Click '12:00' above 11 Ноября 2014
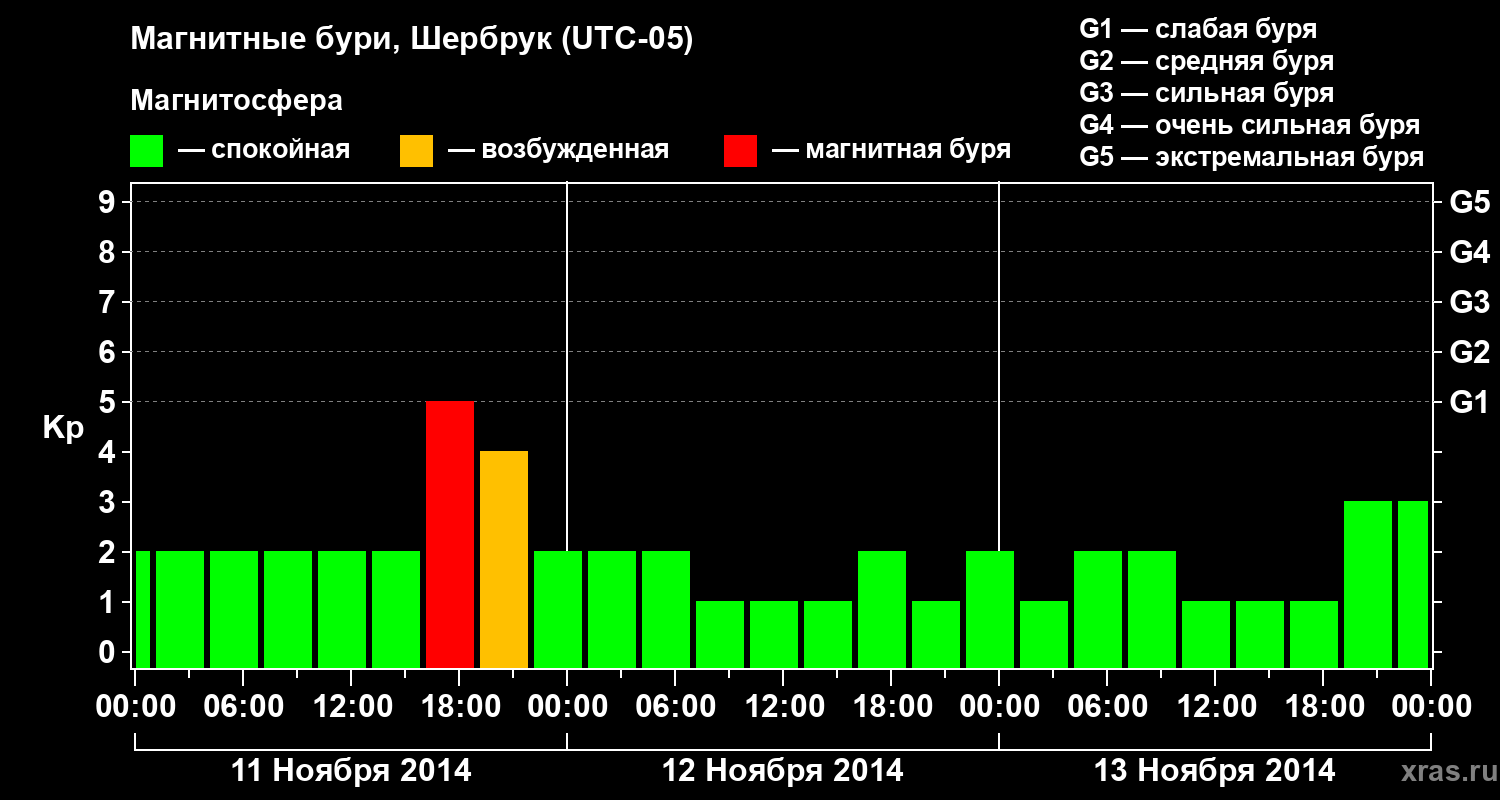 tap(351, 707)
